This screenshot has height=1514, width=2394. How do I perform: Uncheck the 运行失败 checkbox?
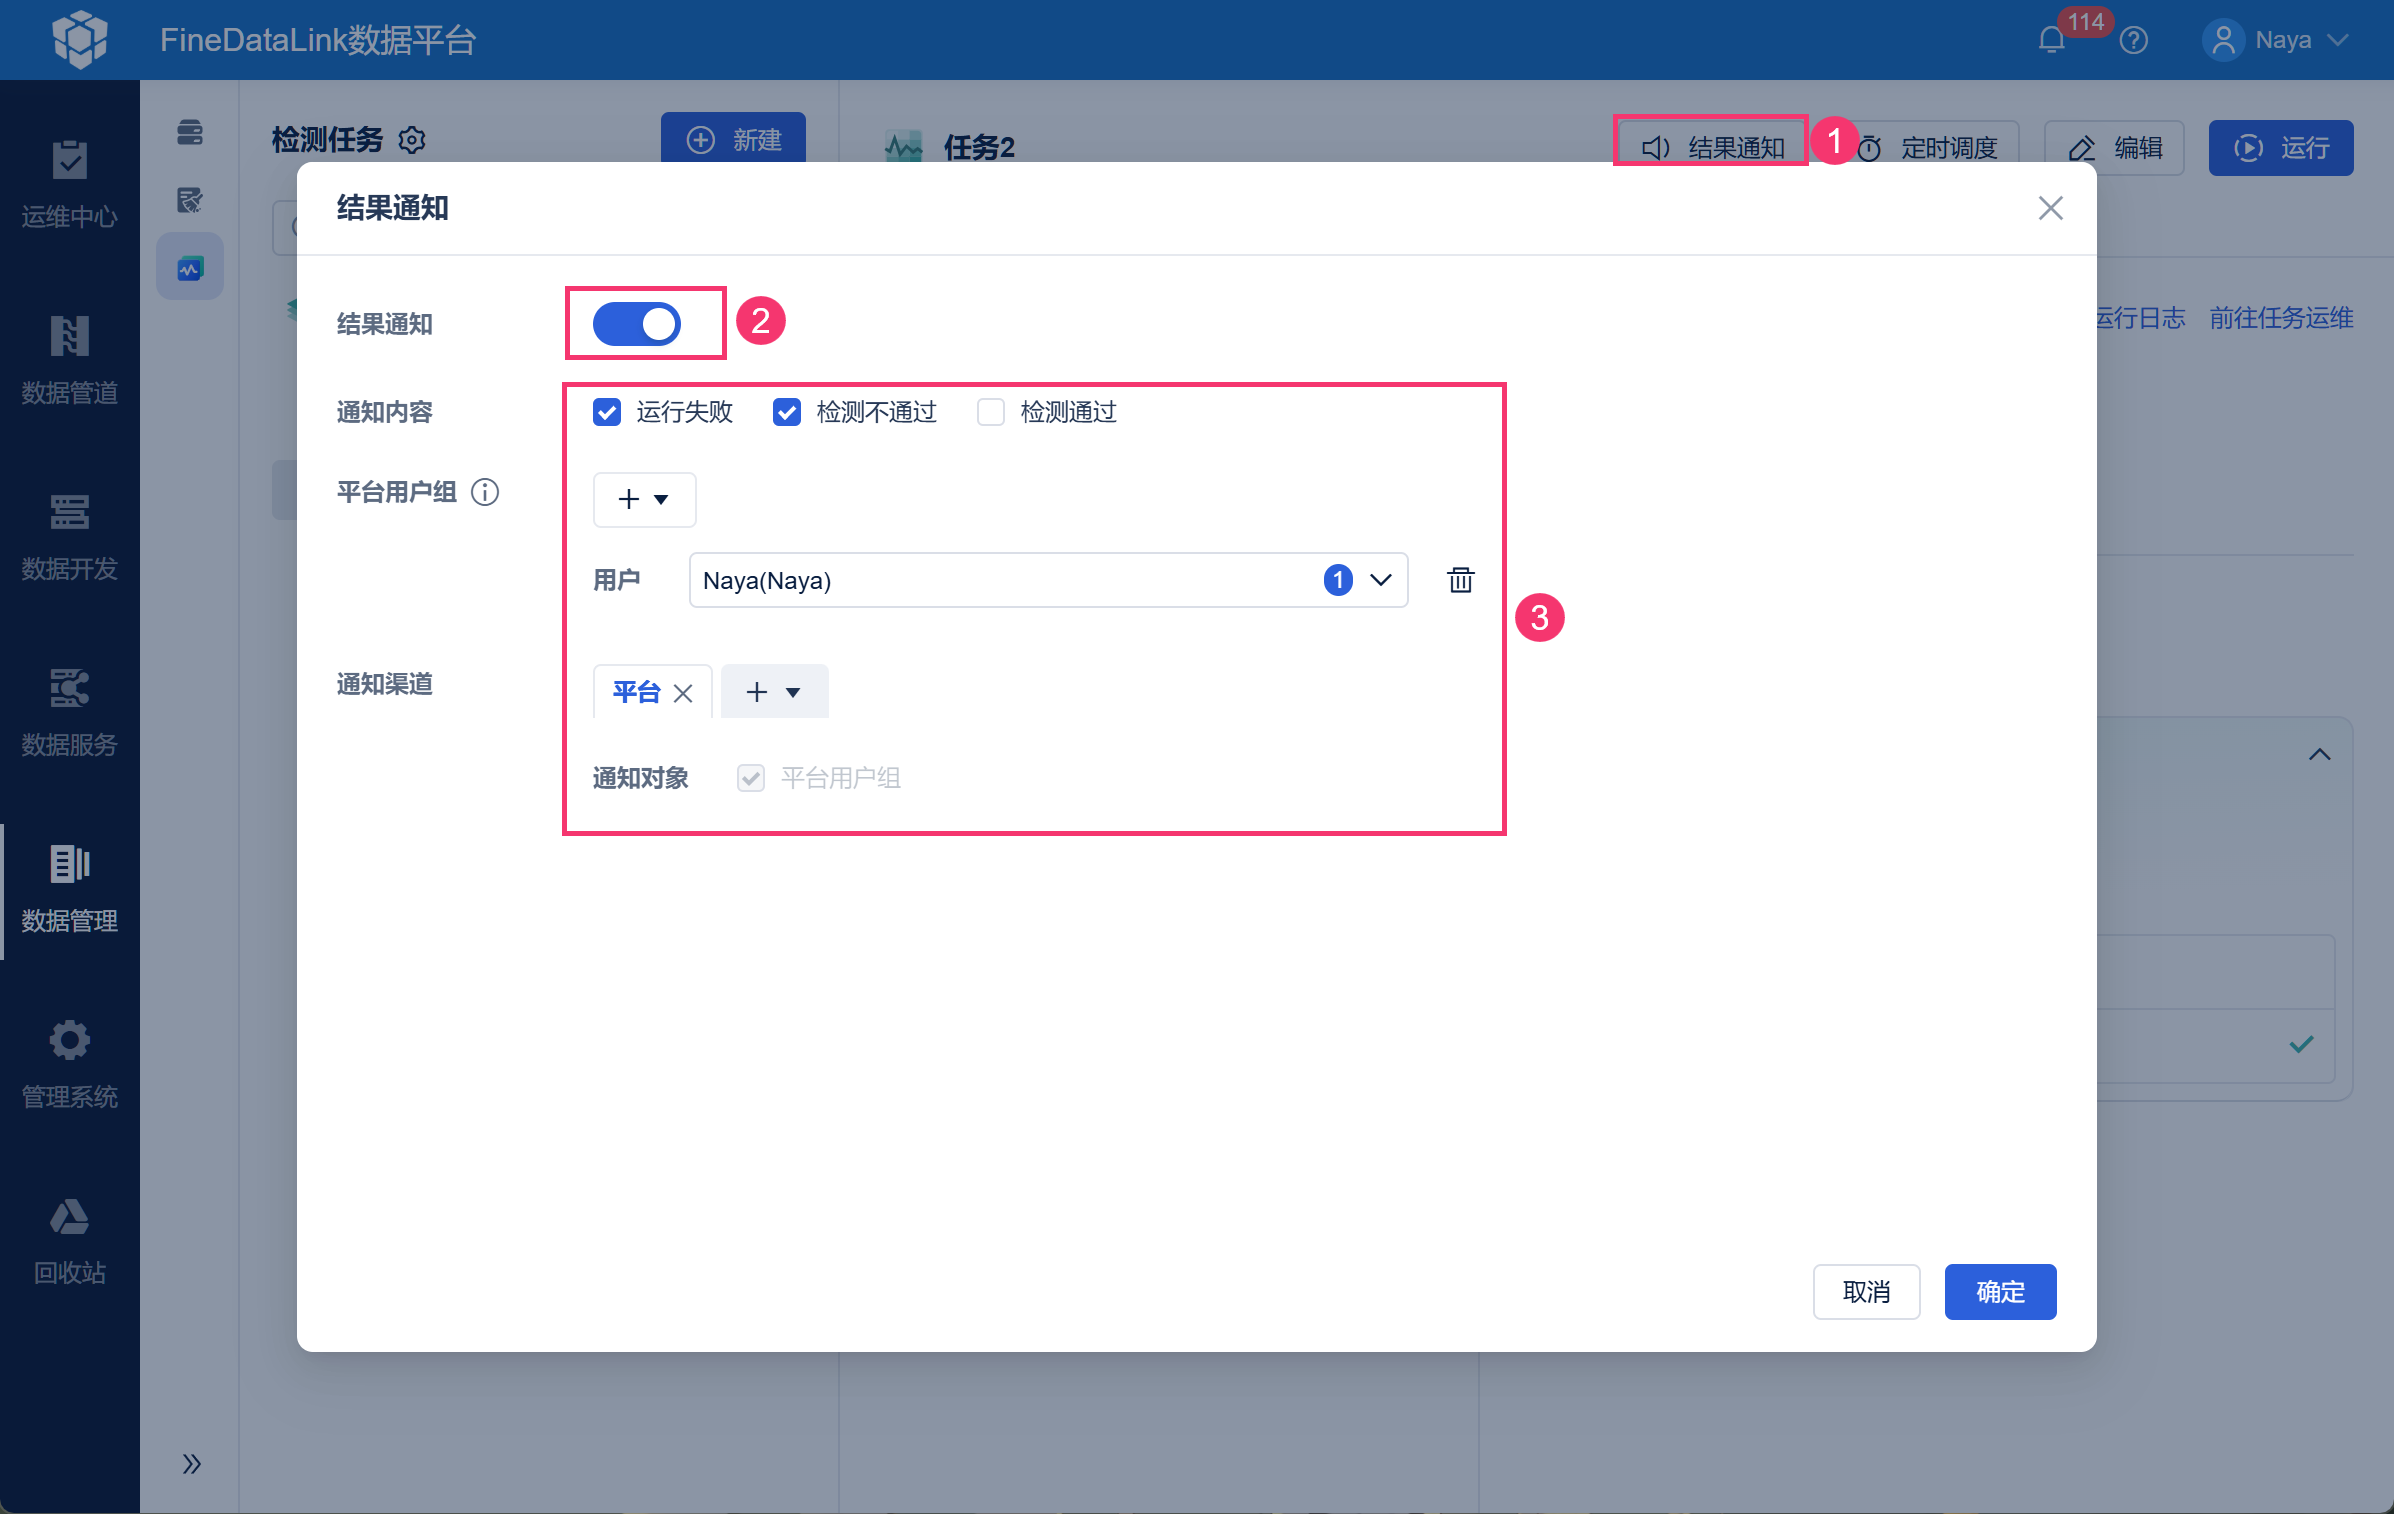pyautogui.click(x=606, y=412)
